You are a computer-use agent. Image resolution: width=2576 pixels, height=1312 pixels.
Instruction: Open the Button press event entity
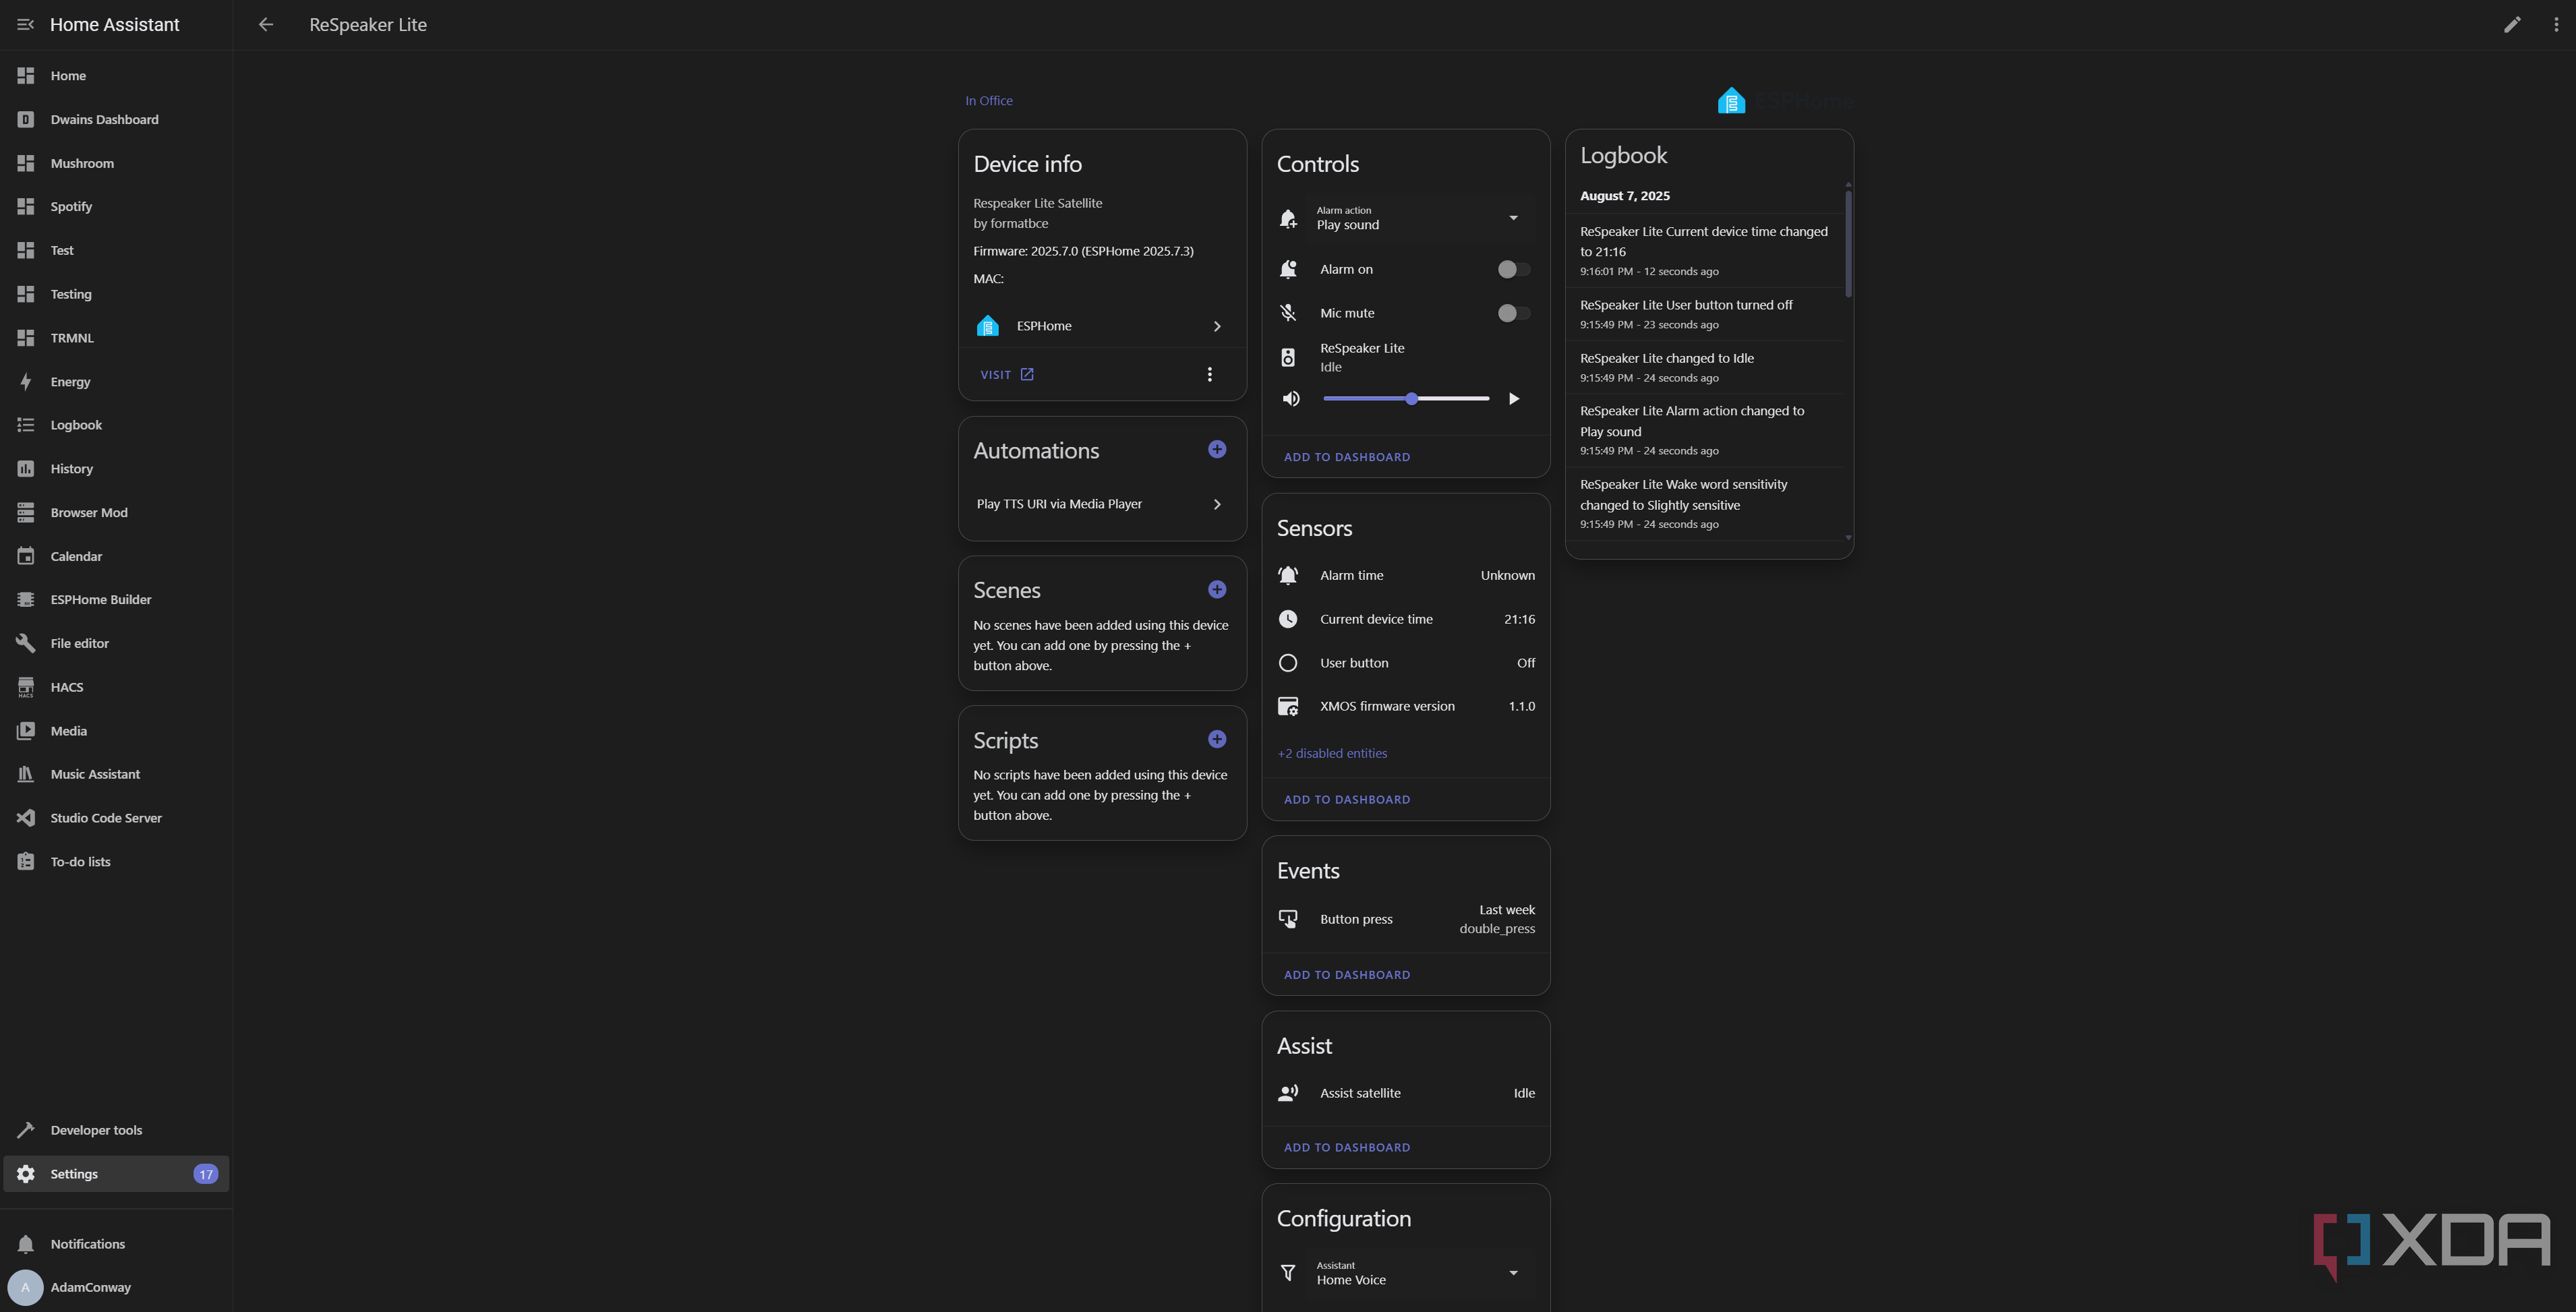coord(1405,919)
